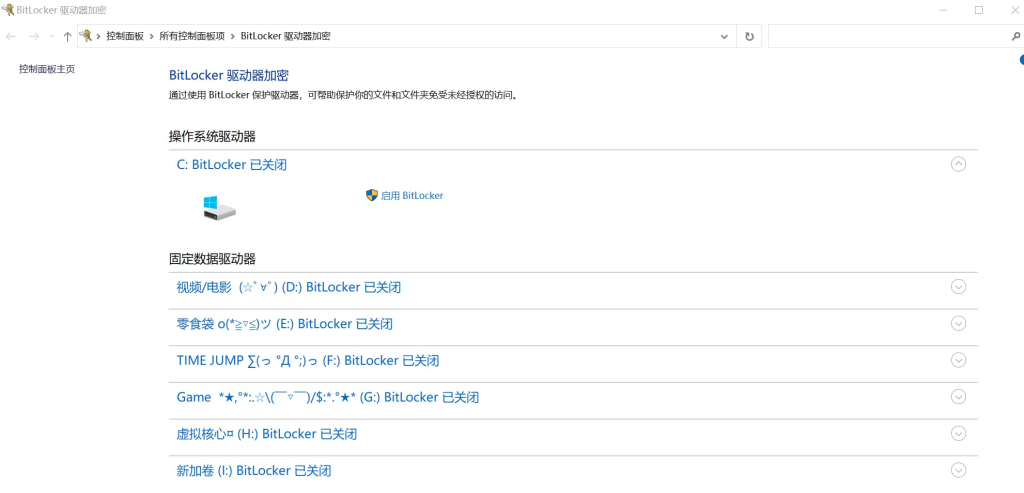Screen dimensions: 1024x493
Task: Click the Forward navigation arrow
Action: (x=35, y=37)
